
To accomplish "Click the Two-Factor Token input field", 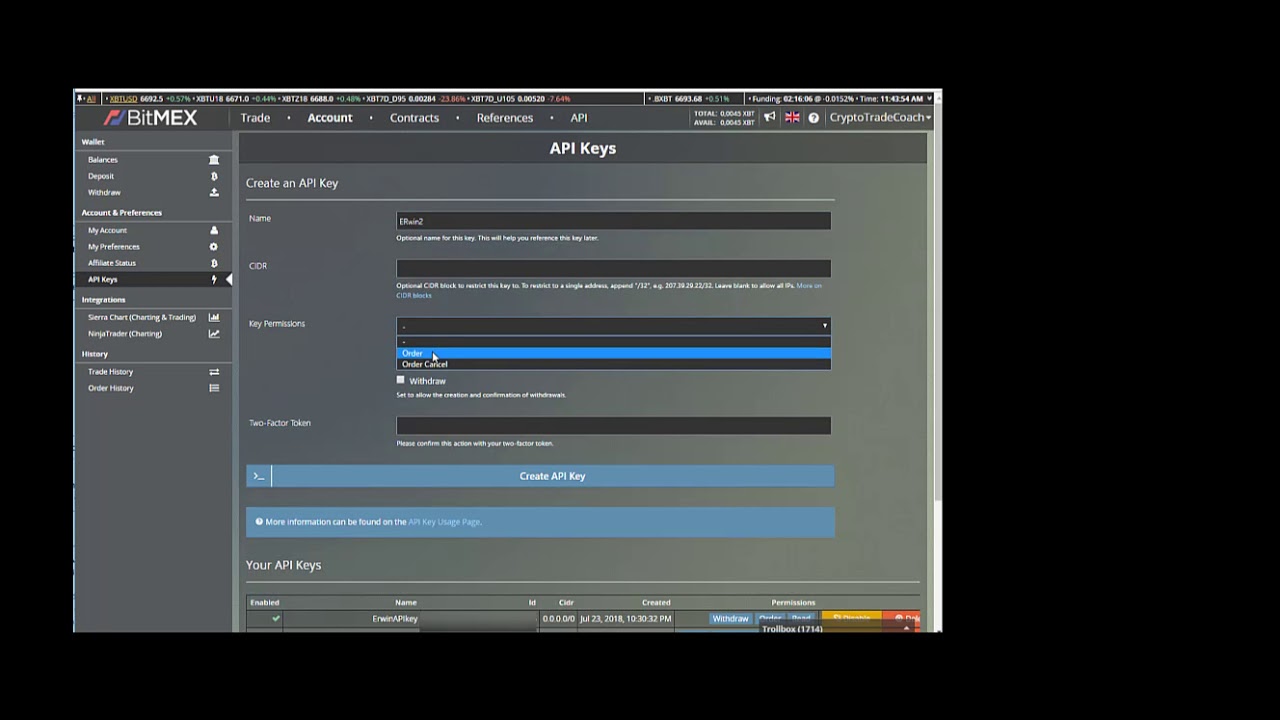I will point(614,425).
